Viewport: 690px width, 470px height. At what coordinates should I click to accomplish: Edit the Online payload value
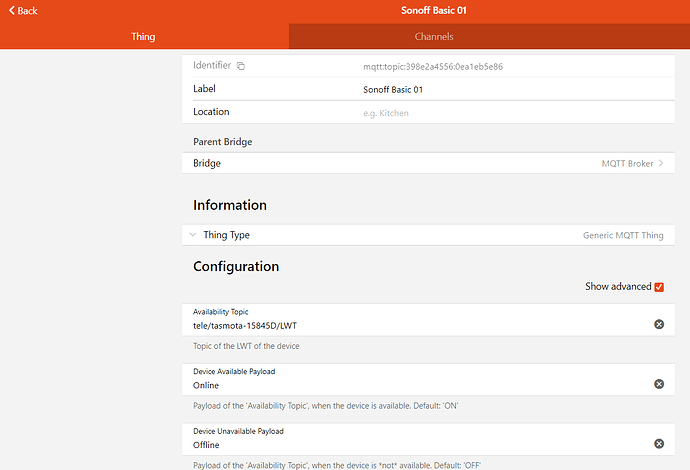tap(206, 386)
